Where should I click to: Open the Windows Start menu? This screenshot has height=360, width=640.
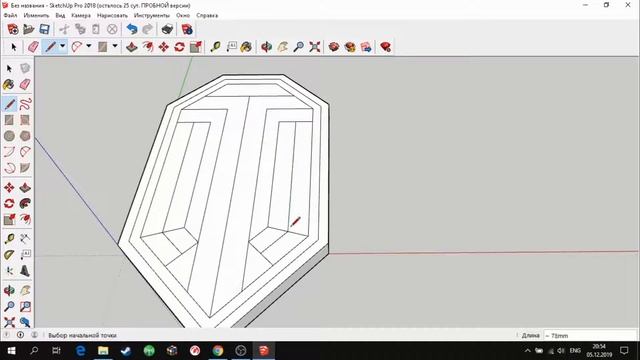click(x=11, y=351)
